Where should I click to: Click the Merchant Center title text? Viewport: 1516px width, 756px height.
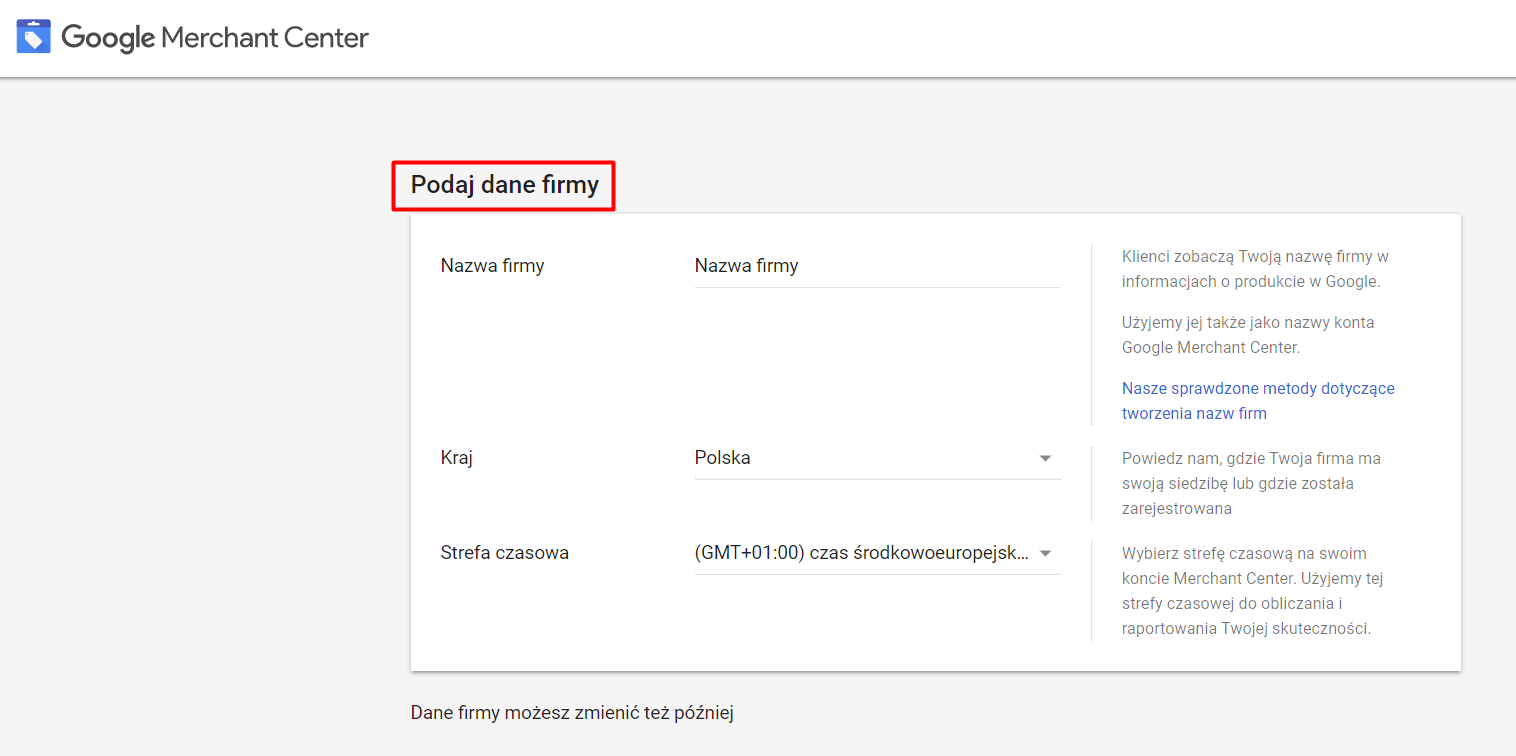[265, 38]
